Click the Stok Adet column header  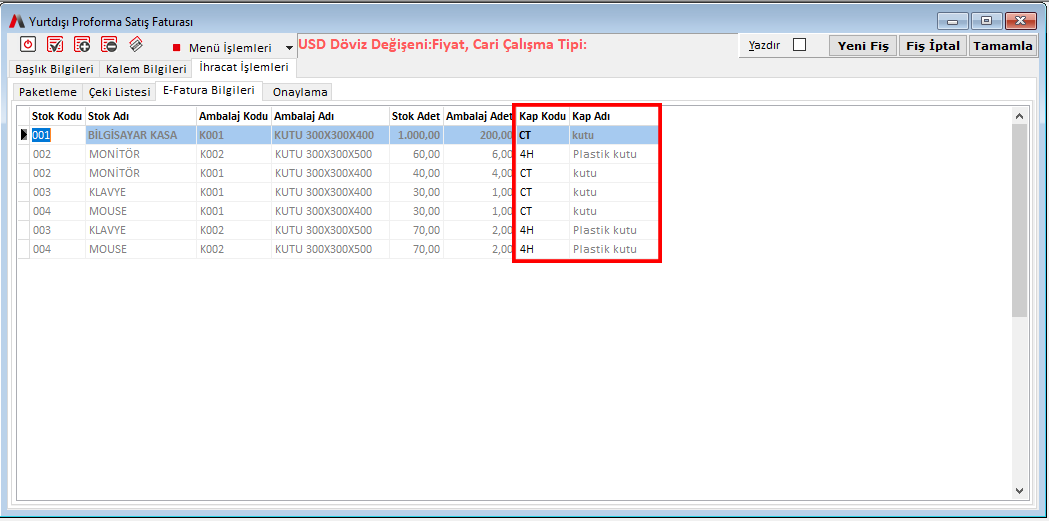[x=416, y=116]
